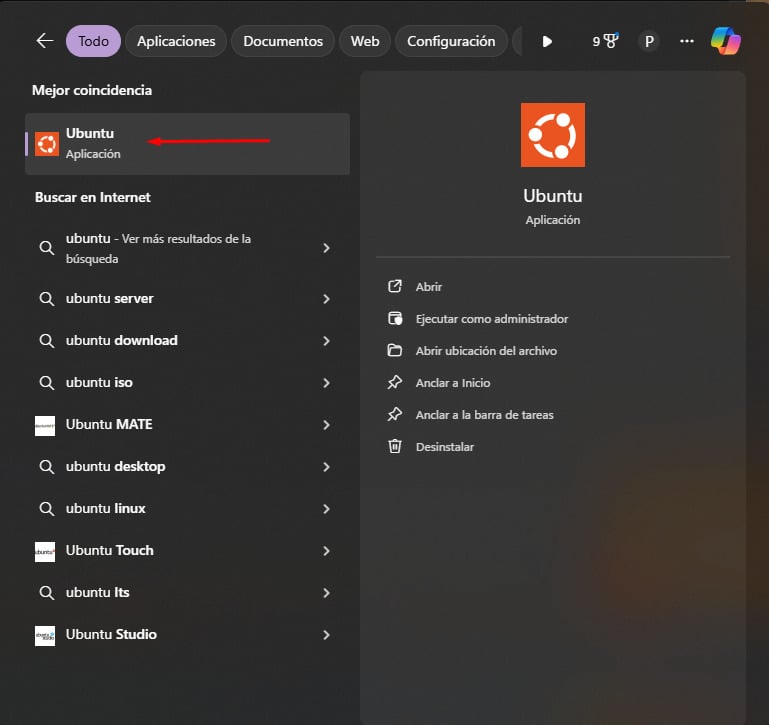Viewport: 769px width, 725px height.
Task: Select the 'ubuntu download' web suggestion text
Action: coord(122,340)
